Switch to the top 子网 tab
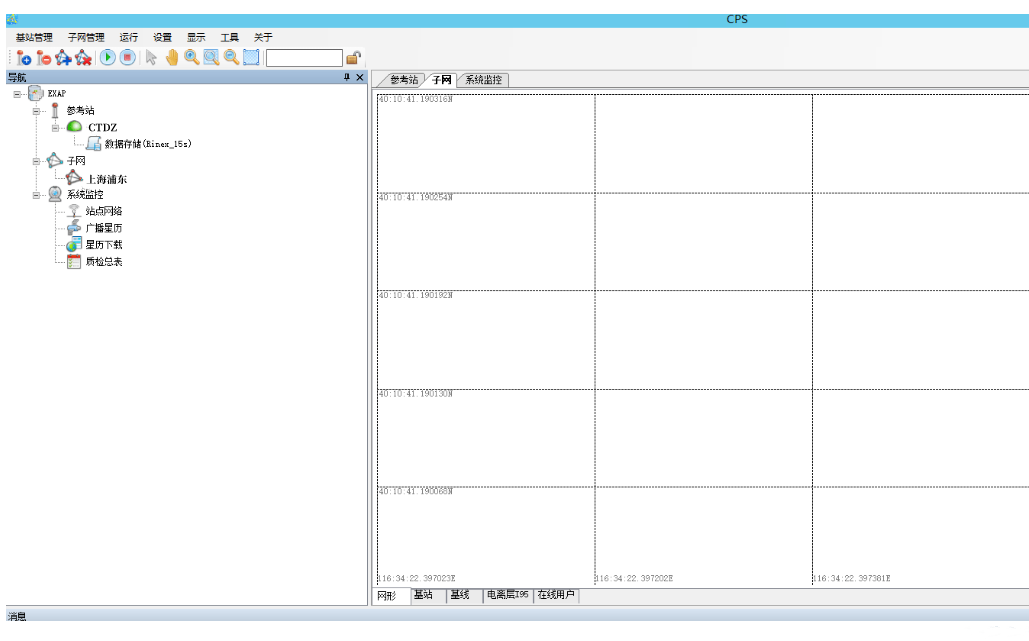Image resolution: width=1029 pixels, height=641 pixels. tap(442, 80)
